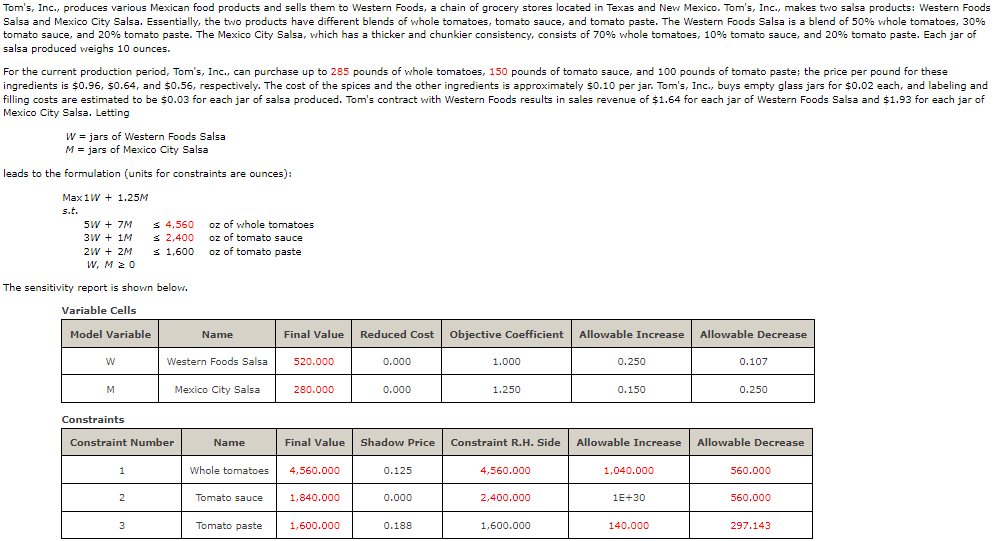
Task: Click the nonnegativity line "W, M ≥ 0"
Action: click(110, 264)
